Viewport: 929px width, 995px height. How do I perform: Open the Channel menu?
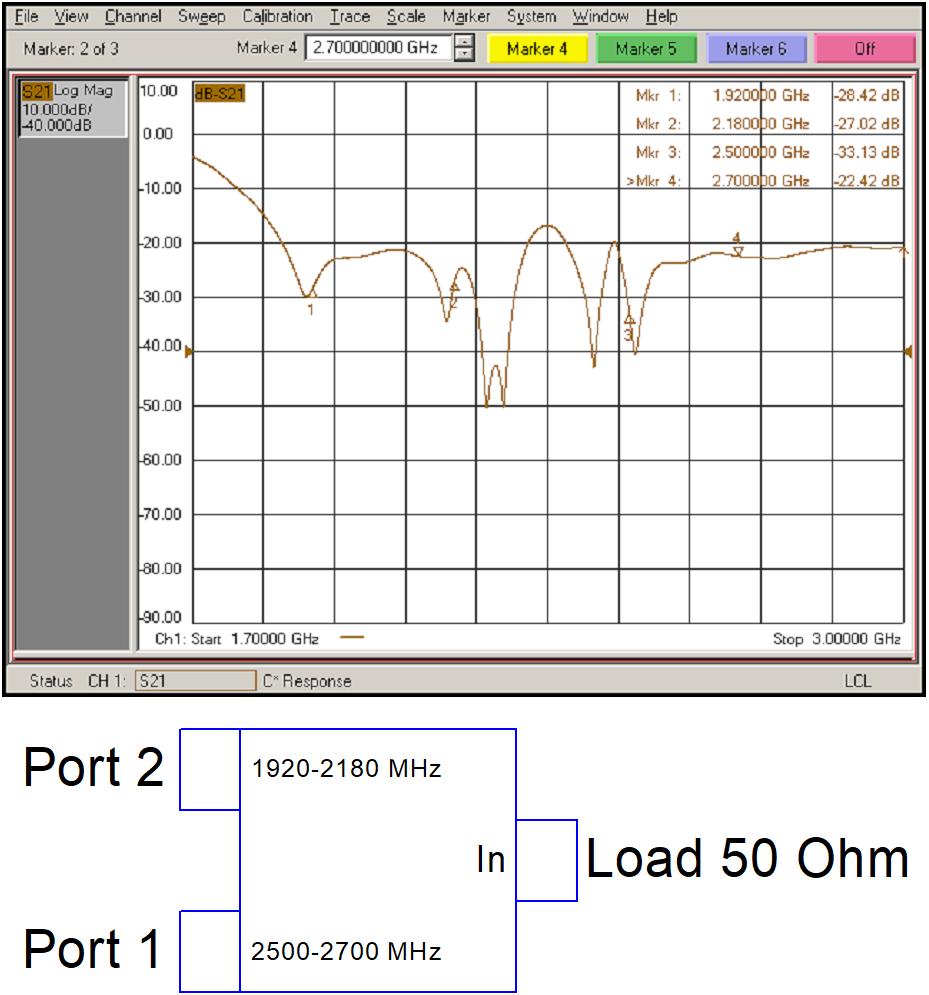(x=133, y=16)
